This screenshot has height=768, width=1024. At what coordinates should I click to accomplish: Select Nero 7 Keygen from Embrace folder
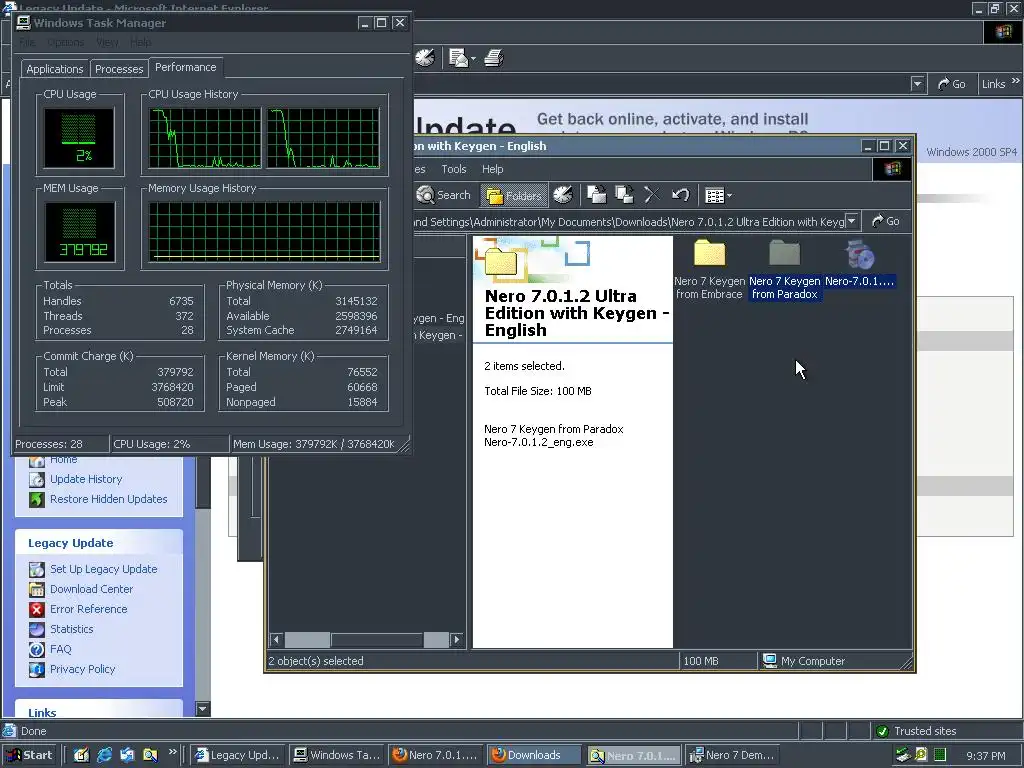coord(709,269)
